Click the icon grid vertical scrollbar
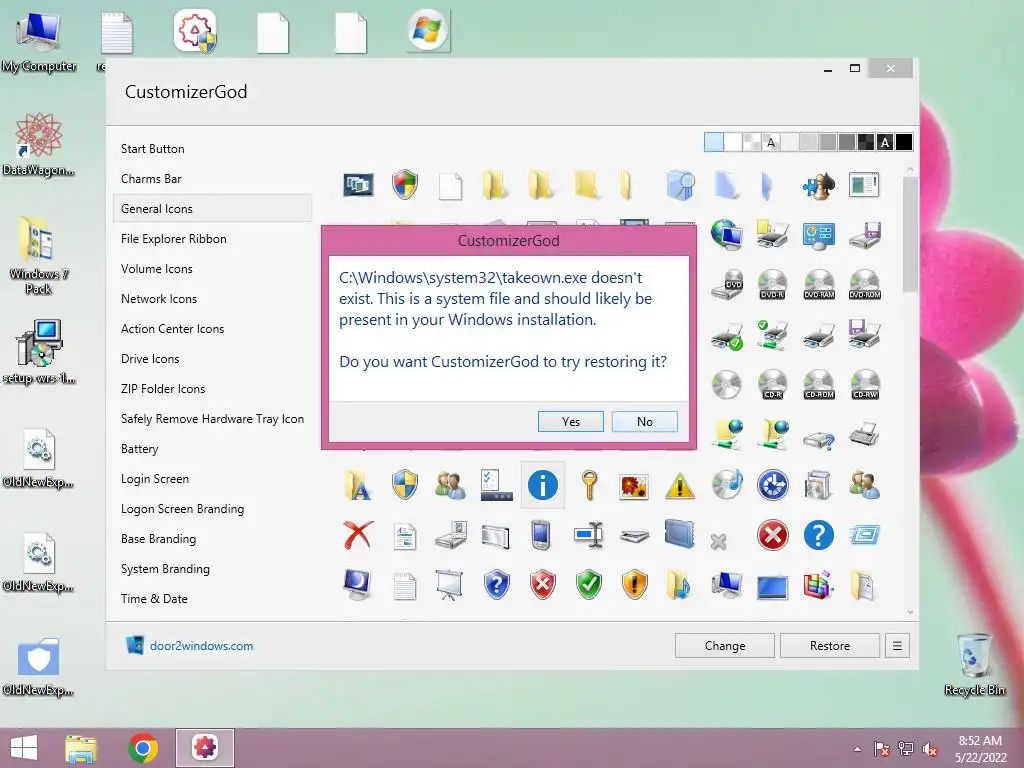The image size is (1024, 768). click(x=910, y=235)
